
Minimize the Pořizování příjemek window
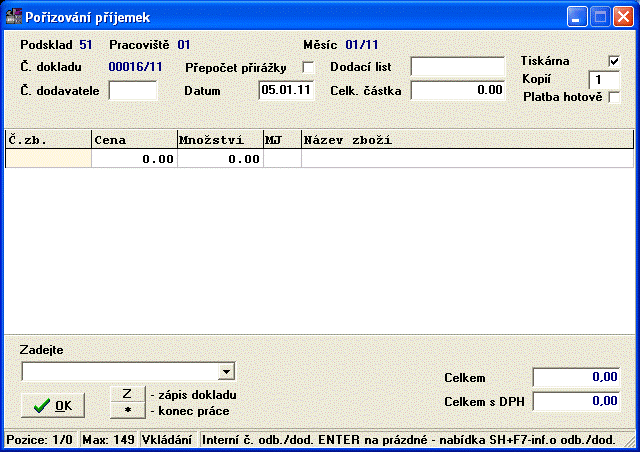(577, 17)
